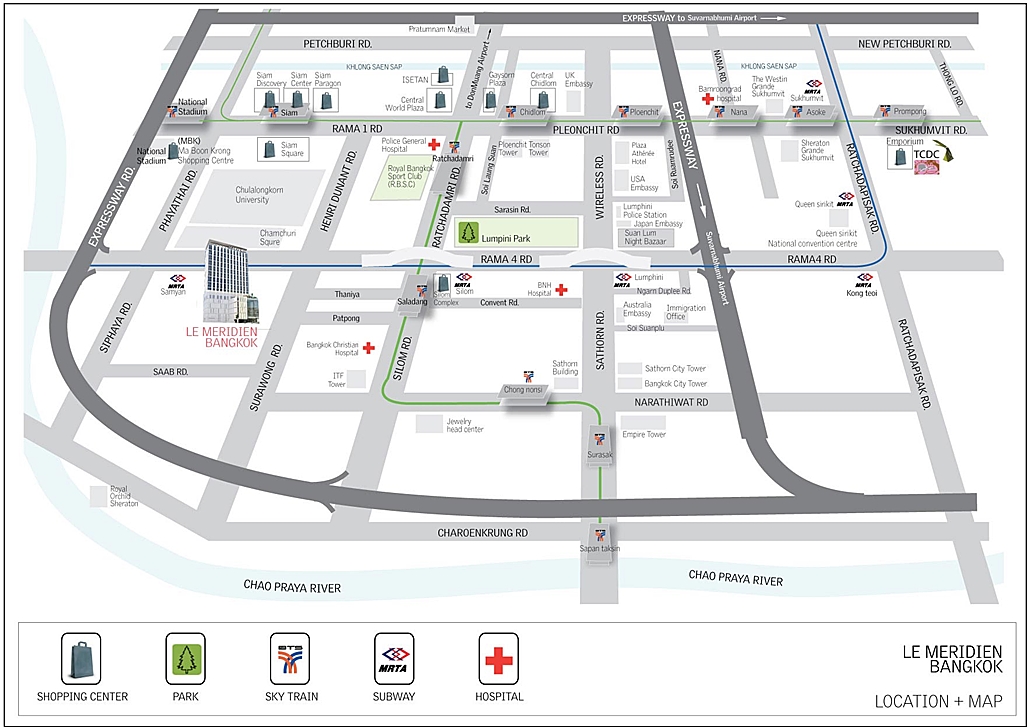Click the 'SILOM RD.' label

click(x=402, y=358)
